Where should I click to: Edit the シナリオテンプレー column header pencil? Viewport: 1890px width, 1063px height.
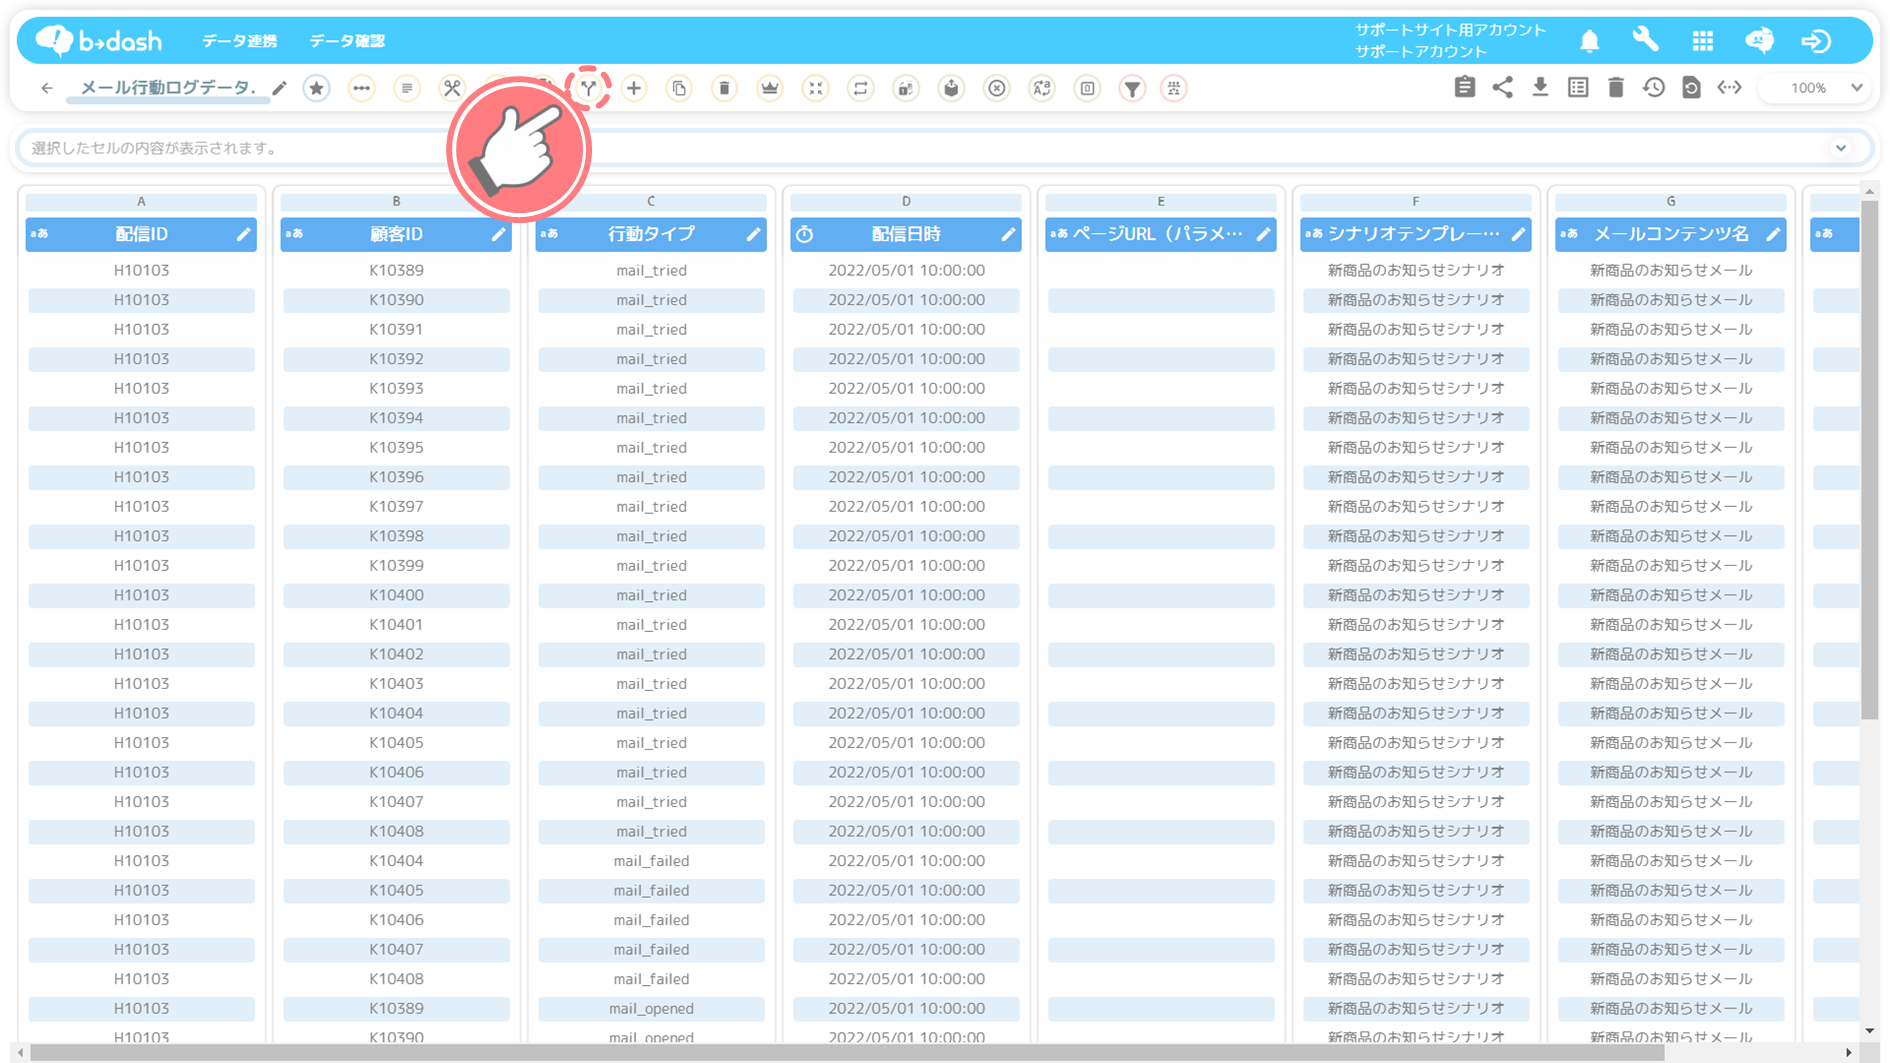pos(1518,234)
